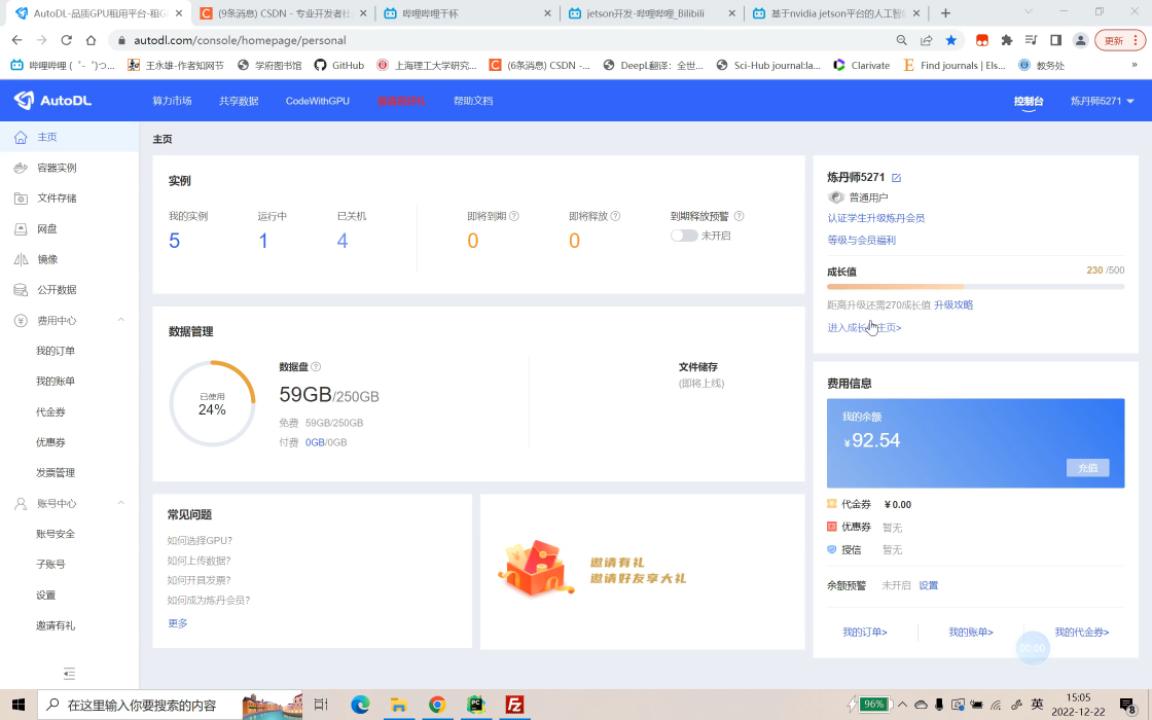This screenshot has height=720, width=1152.
Task: Click the 成长值 progress bar
Action: (975, 287)
